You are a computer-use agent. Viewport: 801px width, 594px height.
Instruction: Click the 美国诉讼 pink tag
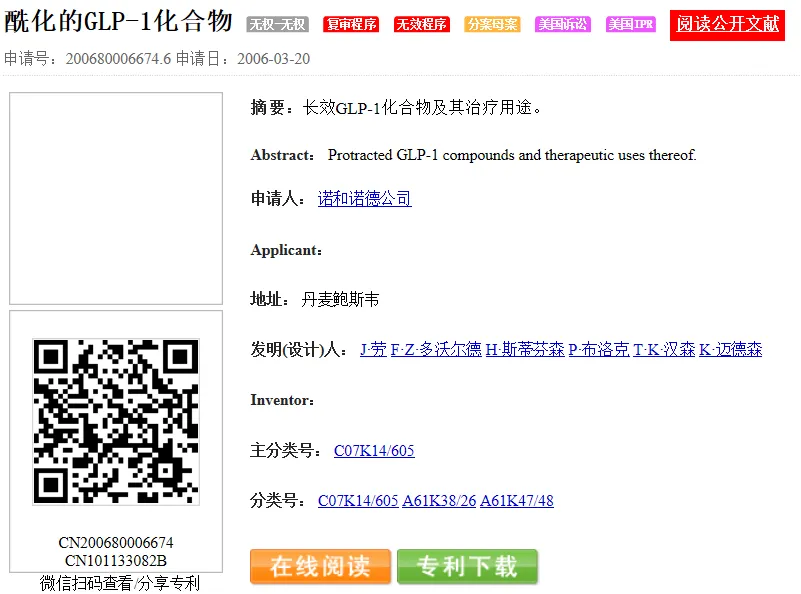pyautogui.click(x=562, y=25)
